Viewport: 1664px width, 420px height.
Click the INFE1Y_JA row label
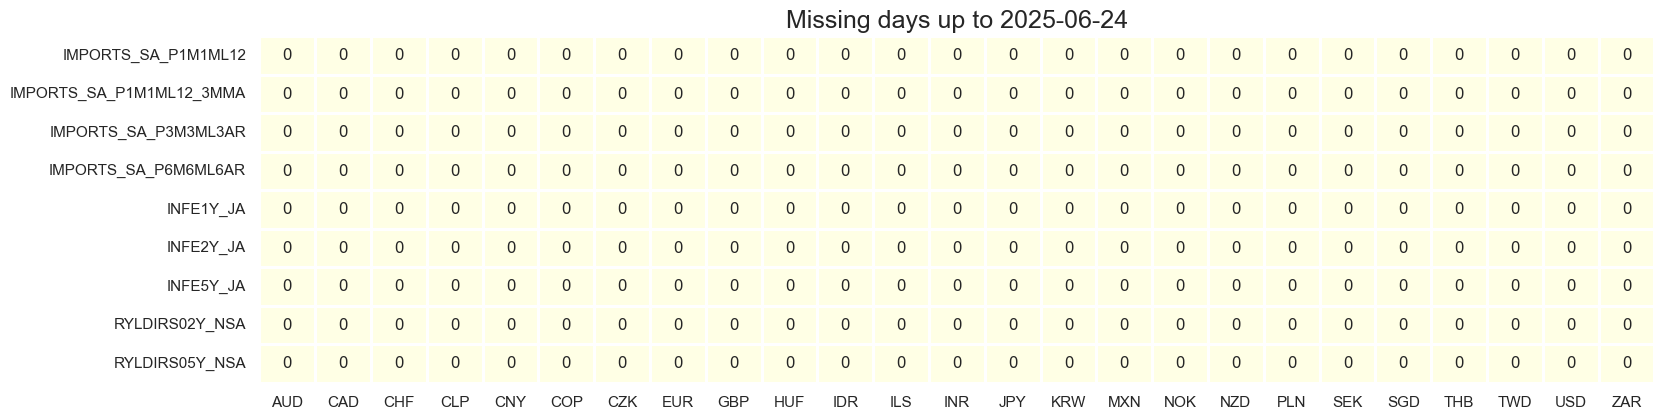[x=206, y=209]
